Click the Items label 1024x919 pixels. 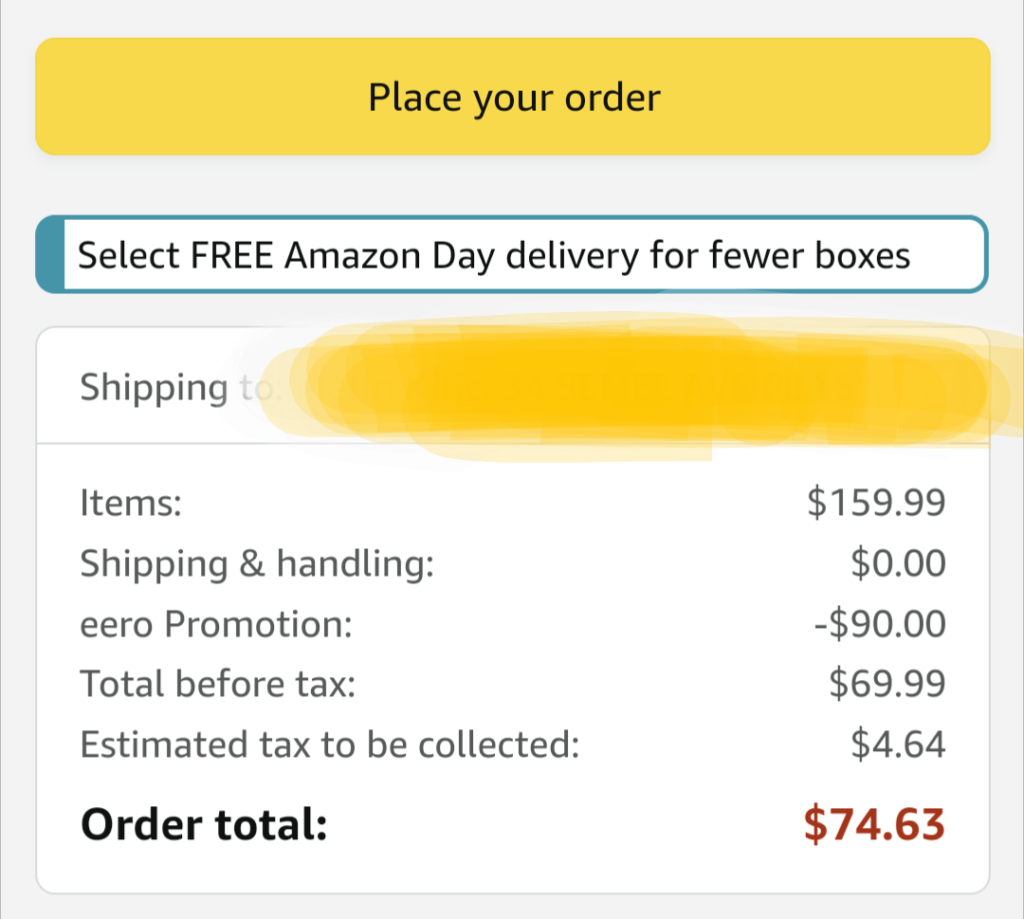131,504
